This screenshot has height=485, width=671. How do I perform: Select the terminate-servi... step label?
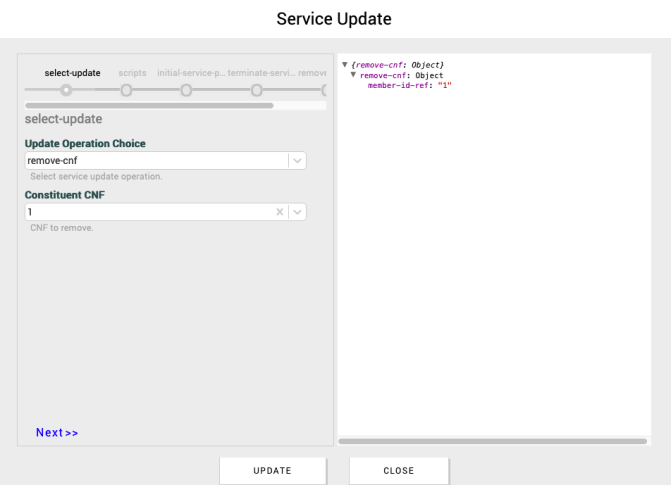click(x=260, y=73)
